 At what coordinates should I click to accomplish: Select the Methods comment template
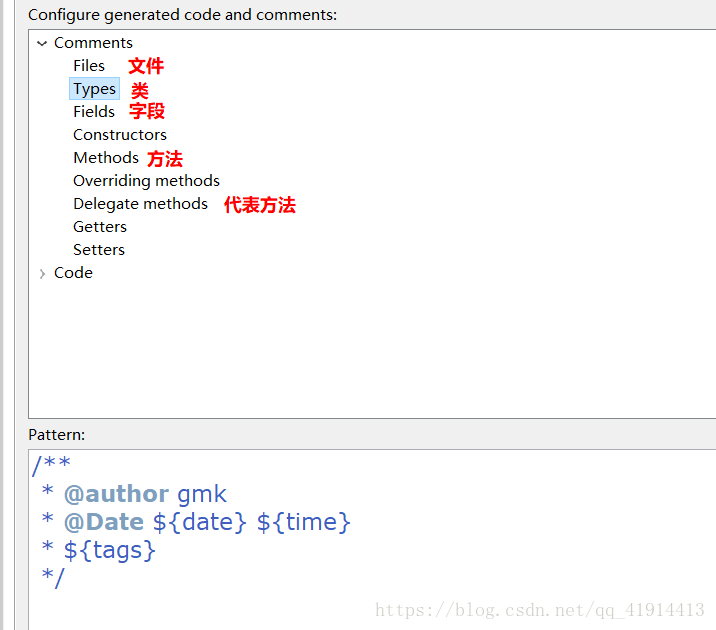click(106, 158)
